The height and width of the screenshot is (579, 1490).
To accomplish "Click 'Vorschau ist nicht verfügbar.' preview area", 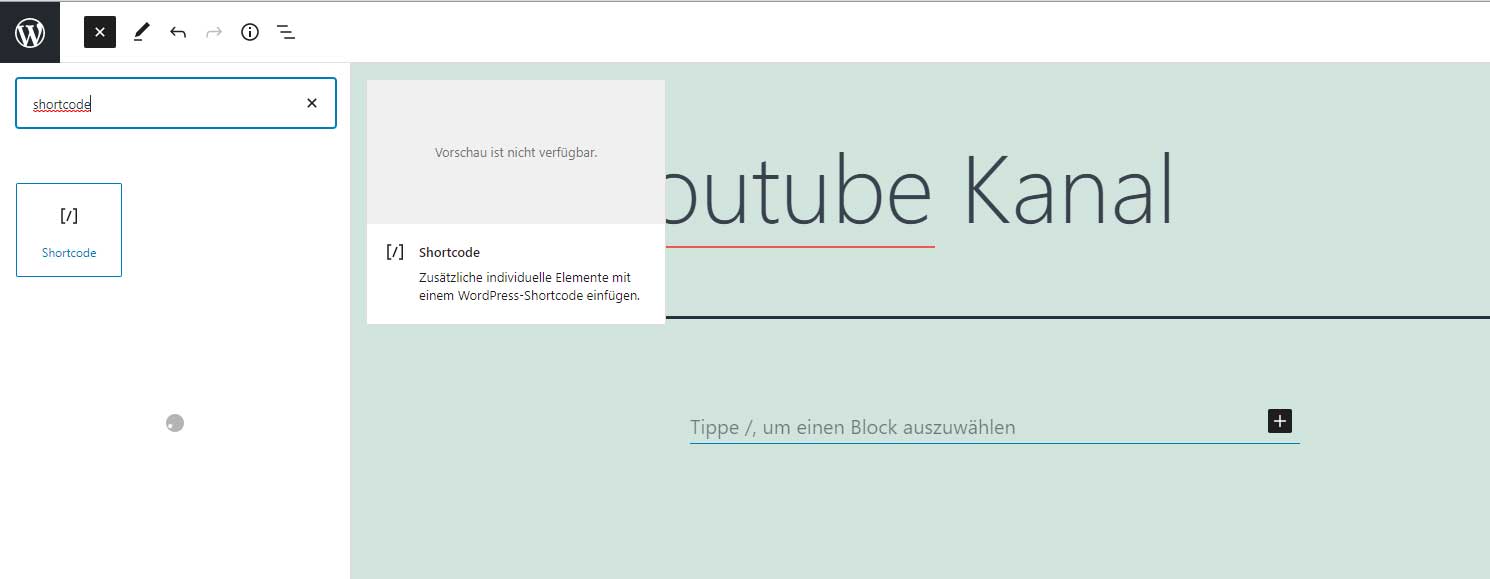I will [x=516, y=152].
